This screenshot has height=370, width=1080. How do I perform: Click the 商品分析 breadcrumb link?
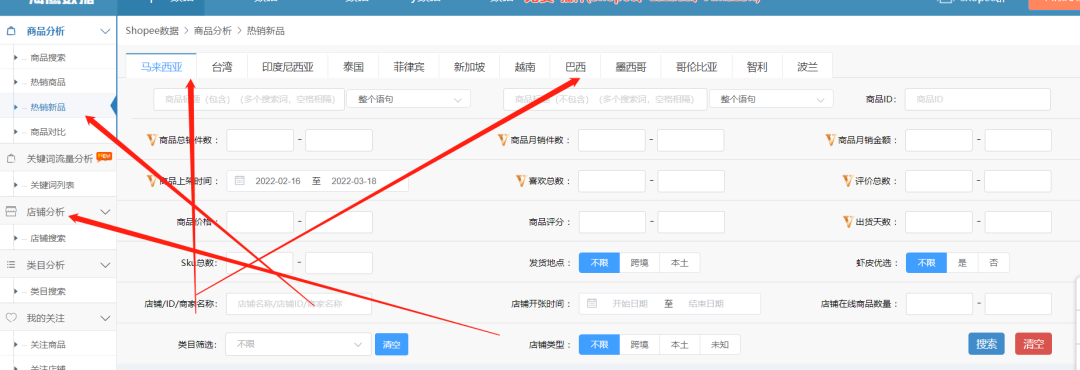(213, 30)
